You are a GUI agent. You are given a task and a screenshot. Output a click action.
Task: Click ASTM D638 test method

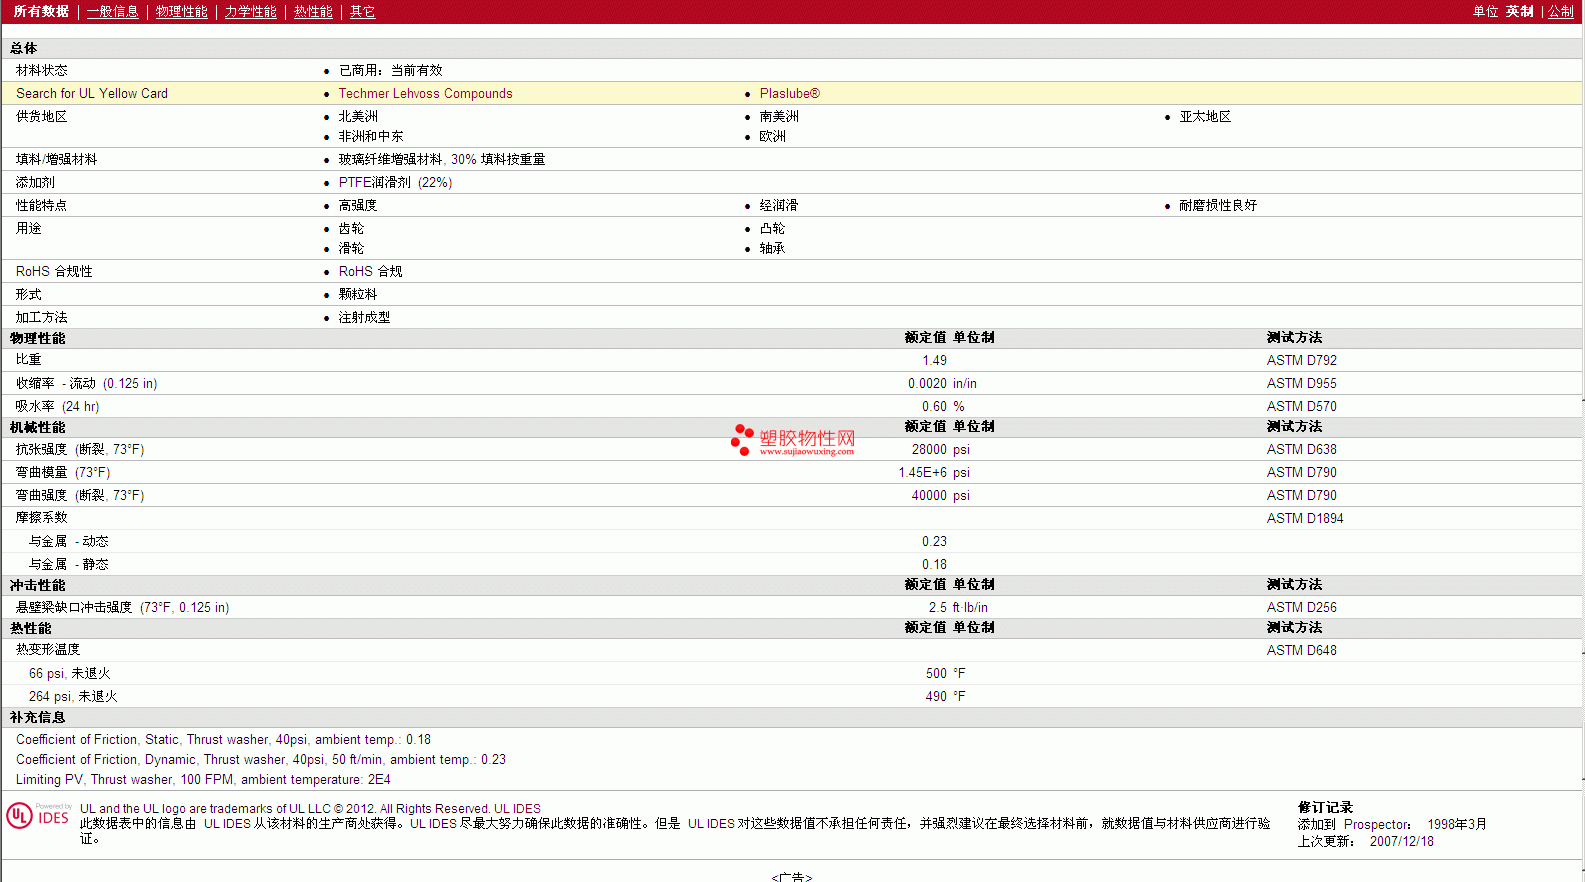pyautogui.click(x=1302, y=450)
